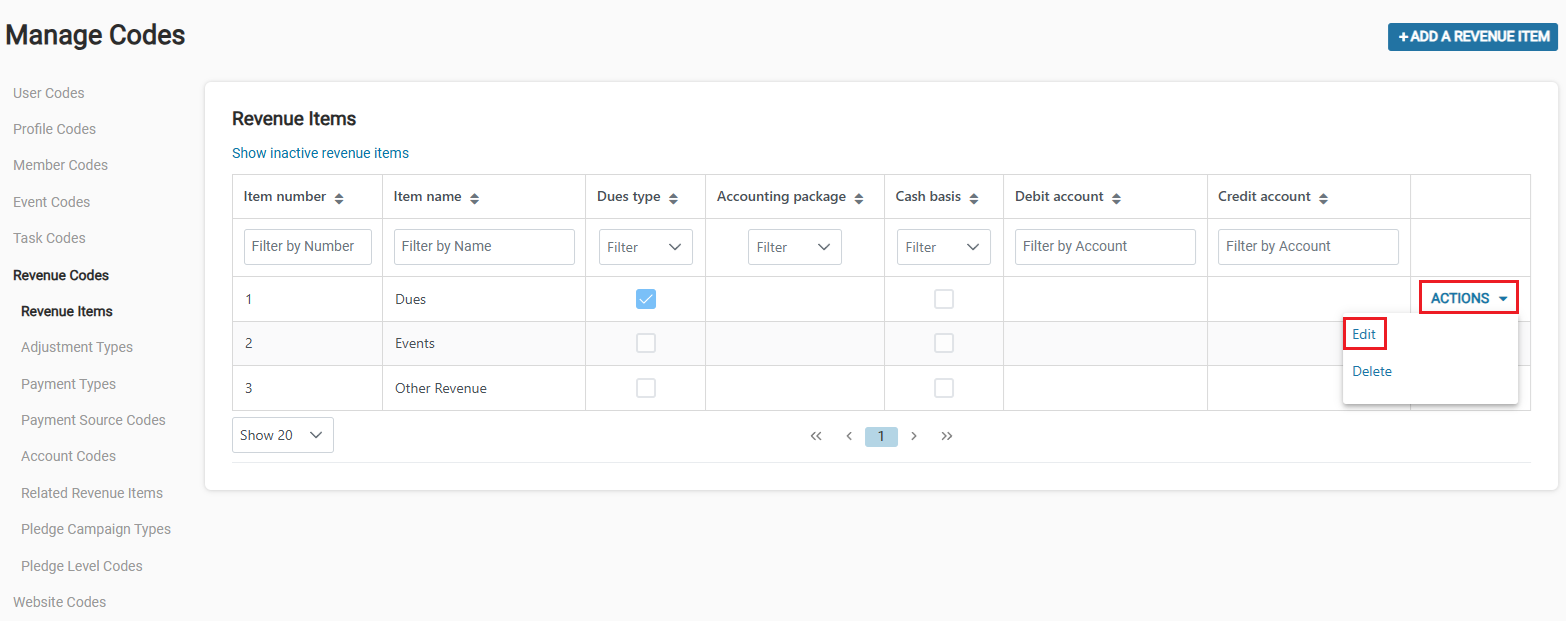This screenshot has width=1566, height=621.
Task: Focus Credit account filter field
Action: click(x=1308, y=247)
